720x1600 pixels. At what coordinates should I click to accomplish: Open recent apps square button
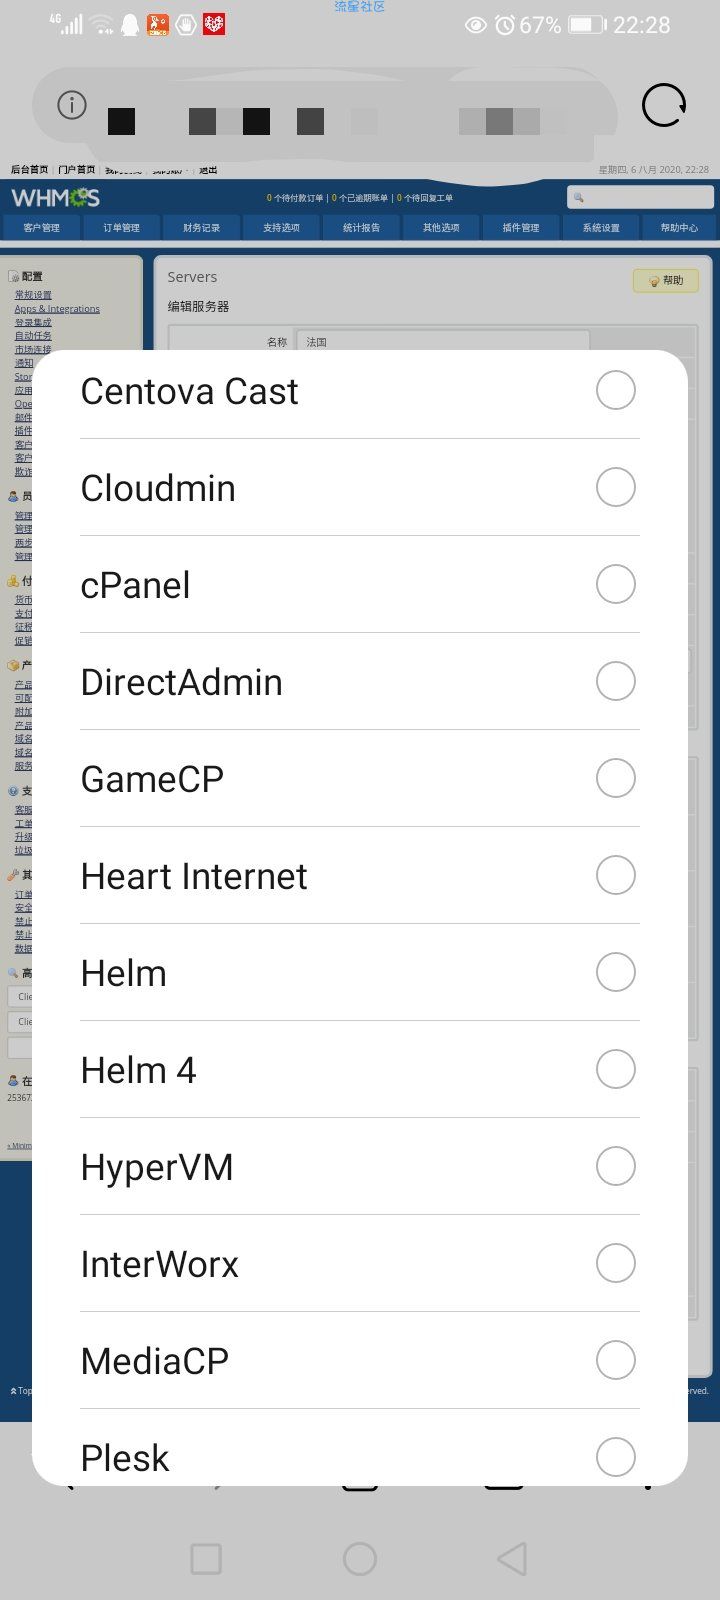(x=206, y=1558)
